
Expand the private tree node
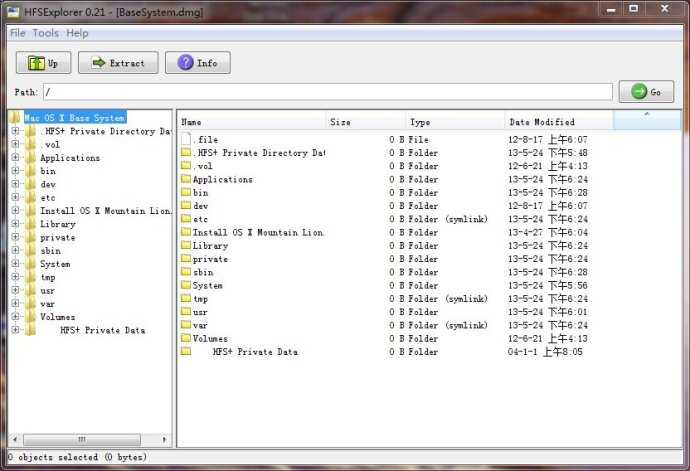point(15,237)
